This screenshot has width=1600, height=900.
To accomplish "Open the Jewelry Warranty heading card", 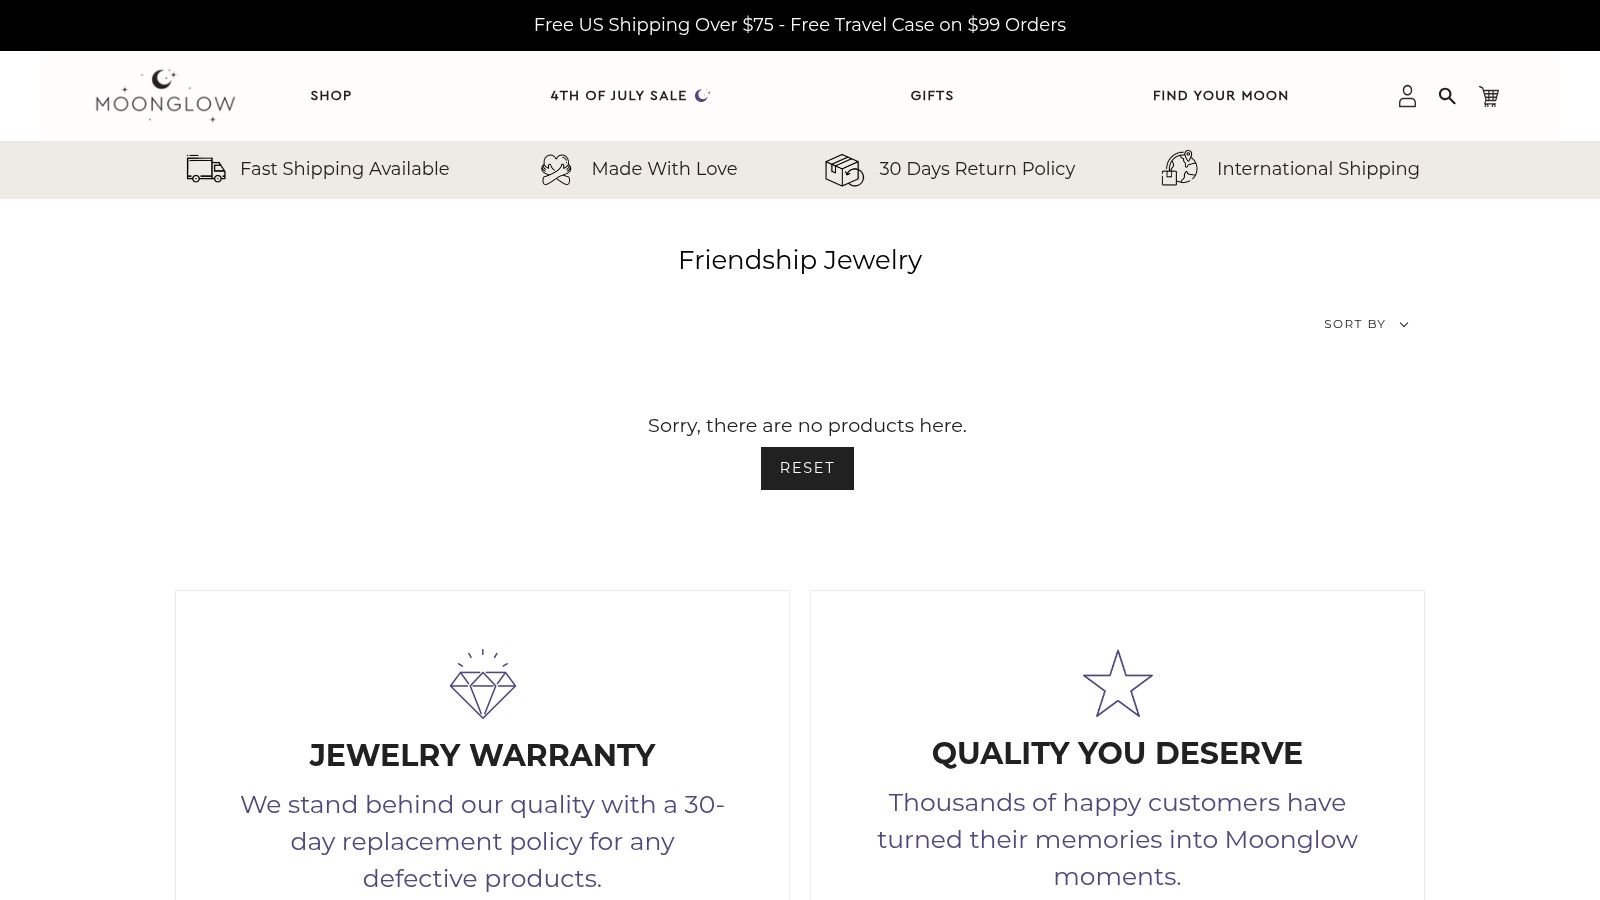I will click(482, 755).
